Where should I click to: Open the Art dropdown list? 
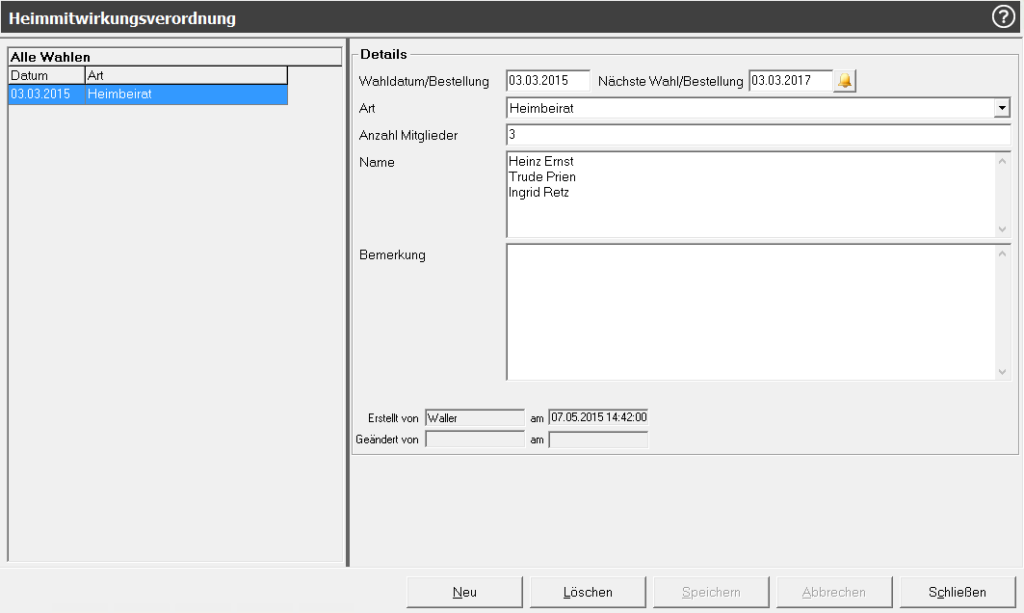[x=1002, y=108]
